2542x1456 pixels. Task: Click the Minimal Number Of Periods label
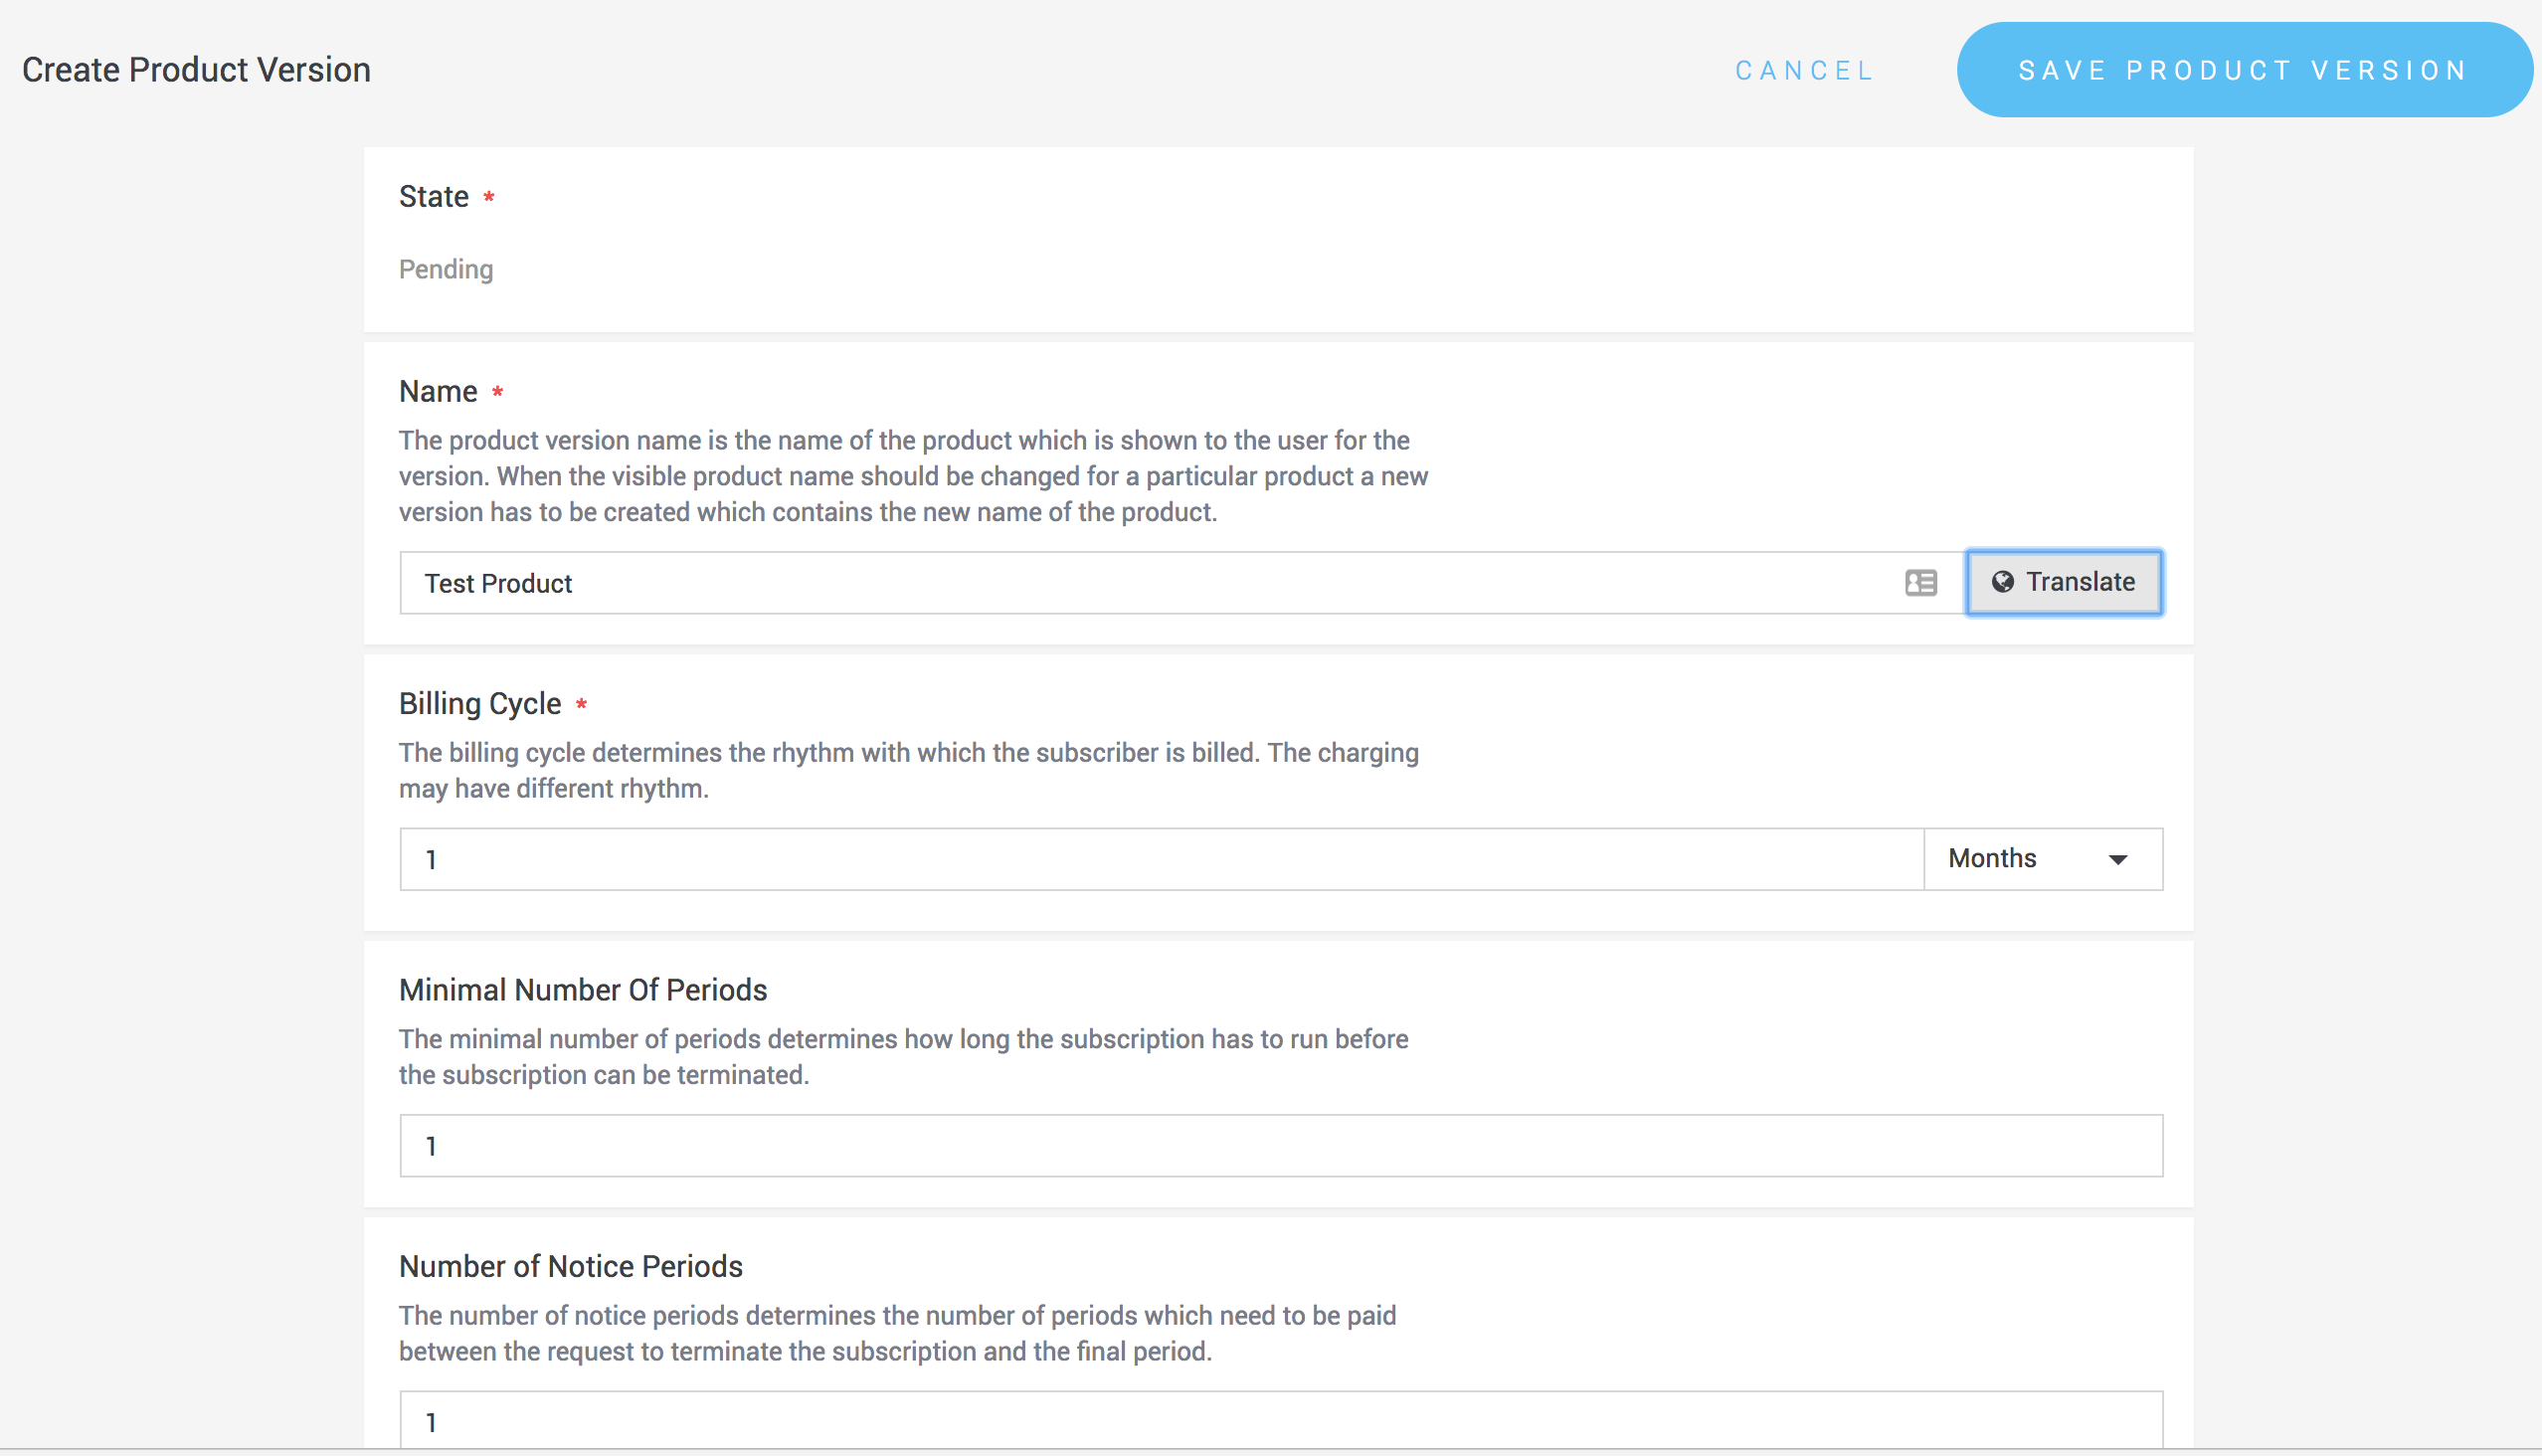[583, 990]
